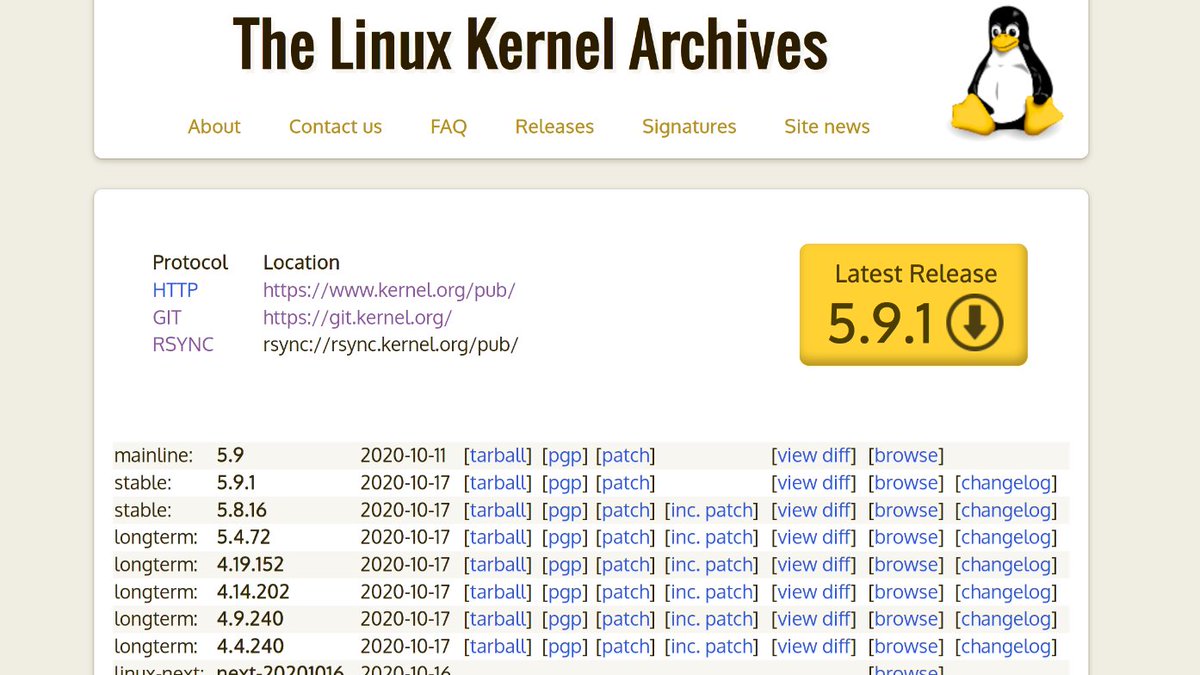Click the Tux penguin logo
The height and width of the screenshot is (675, 1200).
1006,70
